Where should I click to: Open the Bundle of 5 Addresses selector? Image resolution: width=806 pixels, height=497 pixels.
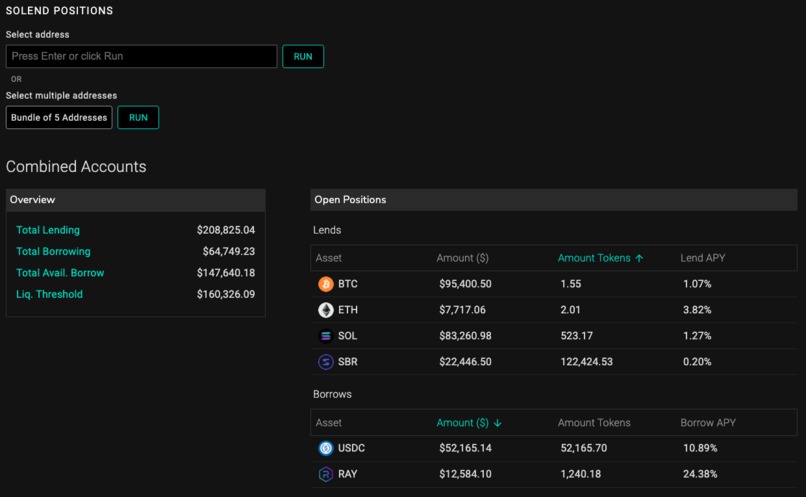point(59,117)
